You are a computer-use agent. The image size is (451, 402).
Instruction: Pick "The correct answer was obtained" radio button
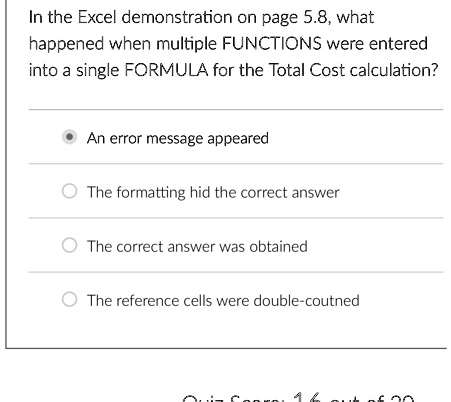pyautogui.click(x=69, y=245)
